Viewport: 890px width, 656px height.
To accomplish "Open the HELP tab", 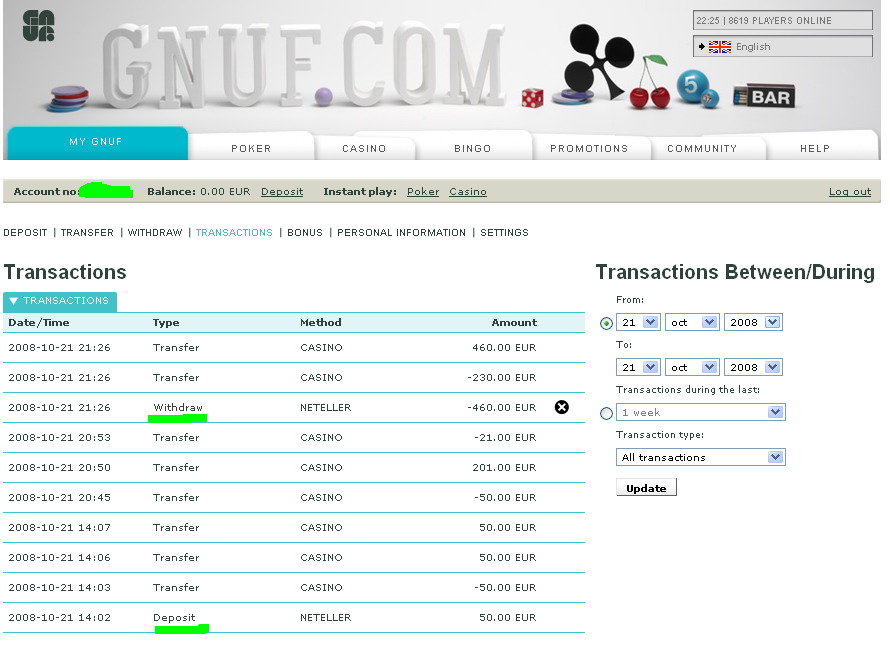I will [815, 148].
